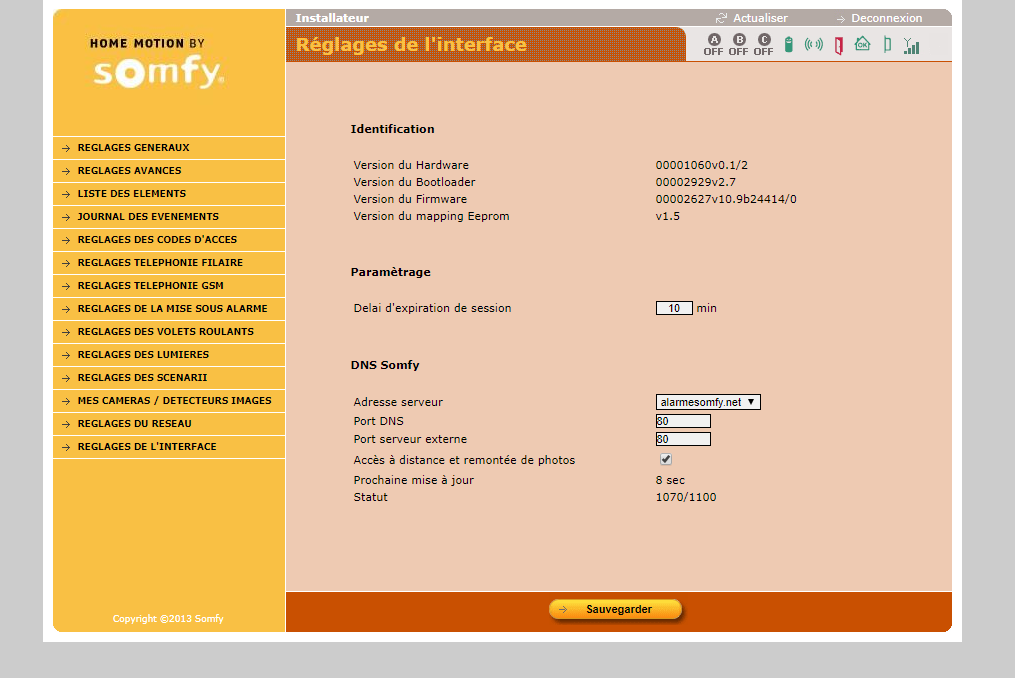Click the house OK status icon
1015x678 pixels.
pyautogui.click(x=862, y=44)
